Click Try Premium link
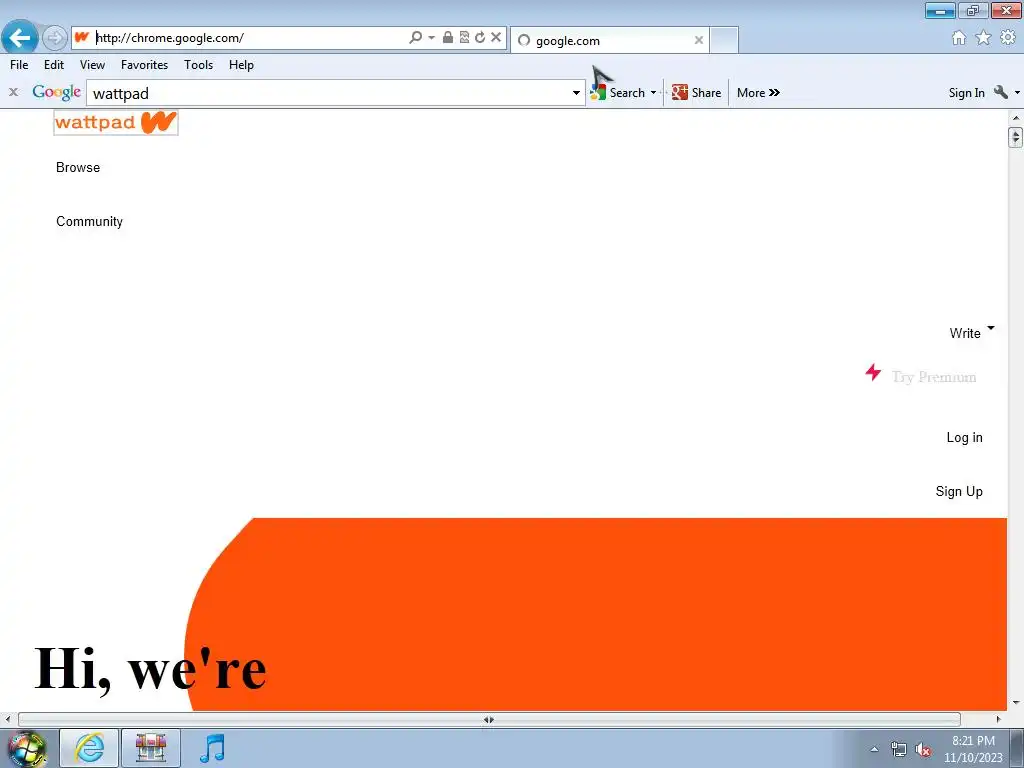Viewport: 1024px width, 768px height. click(934, 377)
